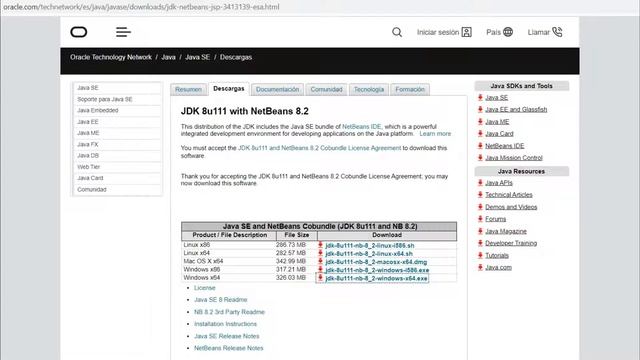Click download arrow icon for linux-x64.sh
The image size is (640, 360).
click(x=320, y=253)
